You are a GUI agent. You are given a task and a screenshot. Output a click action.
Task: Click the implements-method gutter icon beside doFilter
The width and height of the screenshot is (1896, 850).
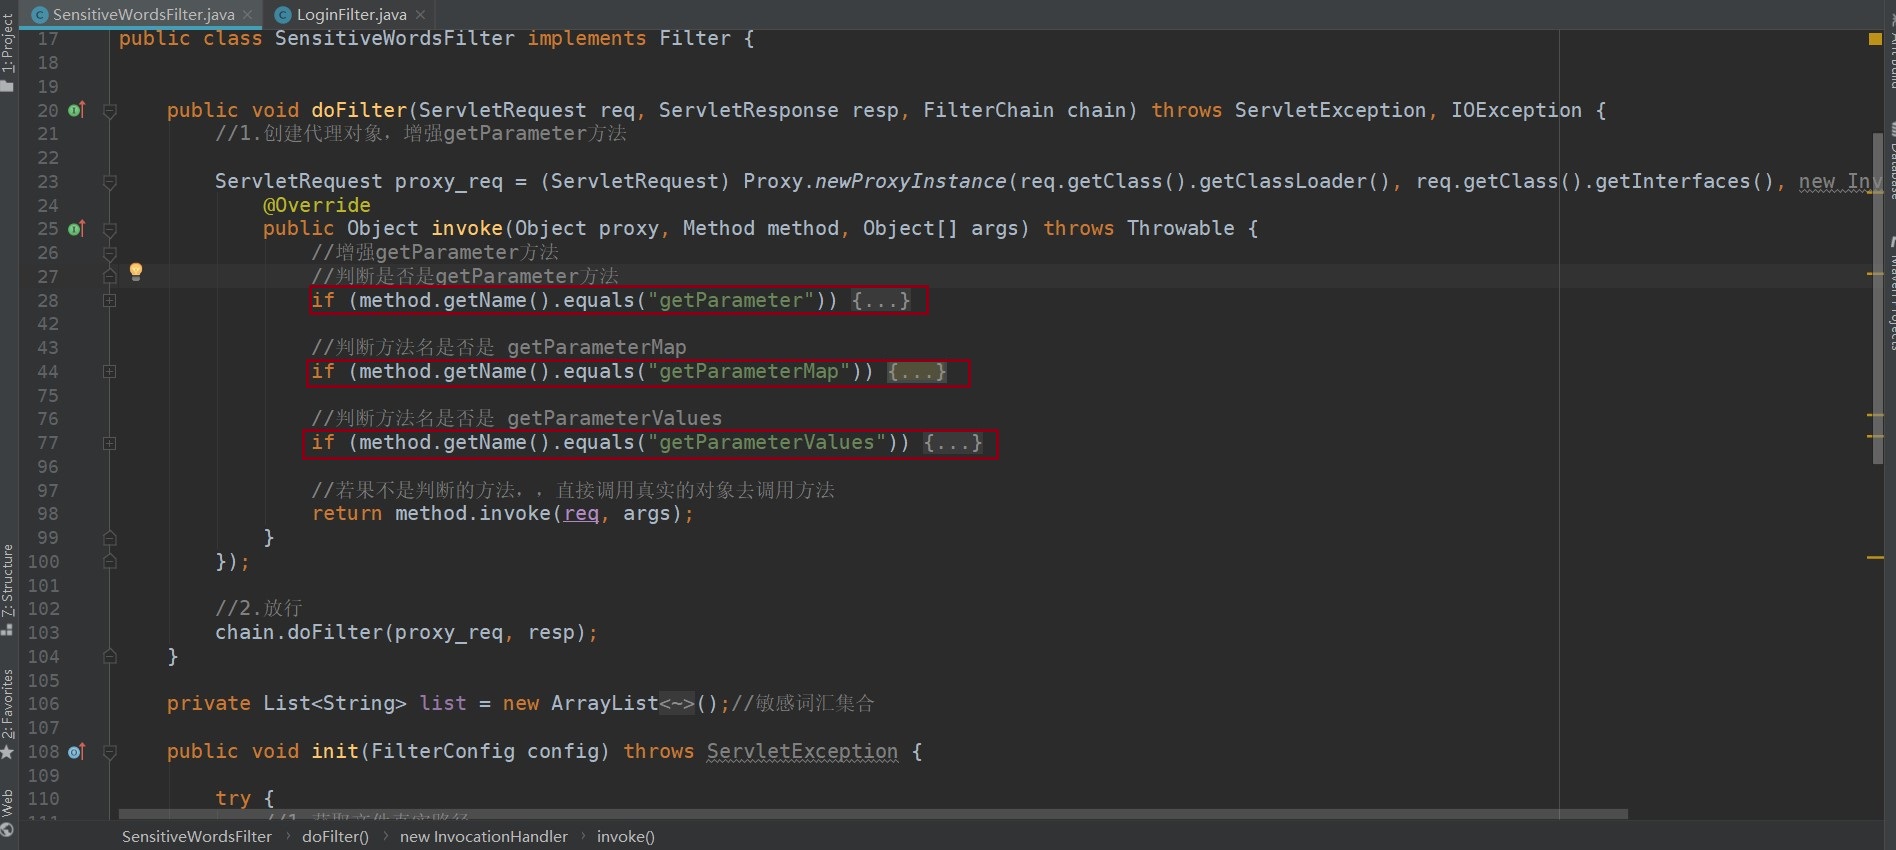(x=76, y=110)
